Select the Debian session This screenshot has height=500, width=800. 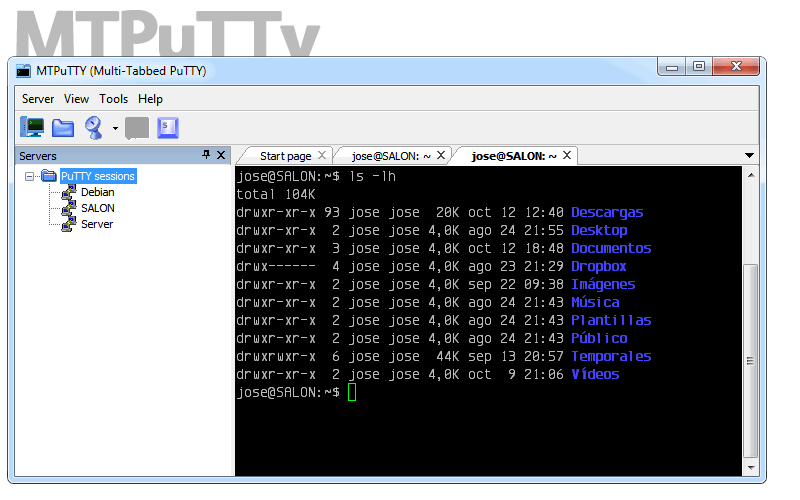point(97,192)
